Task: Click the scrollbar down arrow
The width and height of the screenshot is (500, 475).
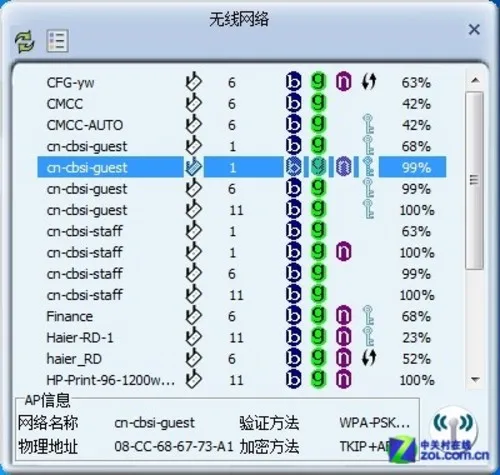Action: coord(475,379)
